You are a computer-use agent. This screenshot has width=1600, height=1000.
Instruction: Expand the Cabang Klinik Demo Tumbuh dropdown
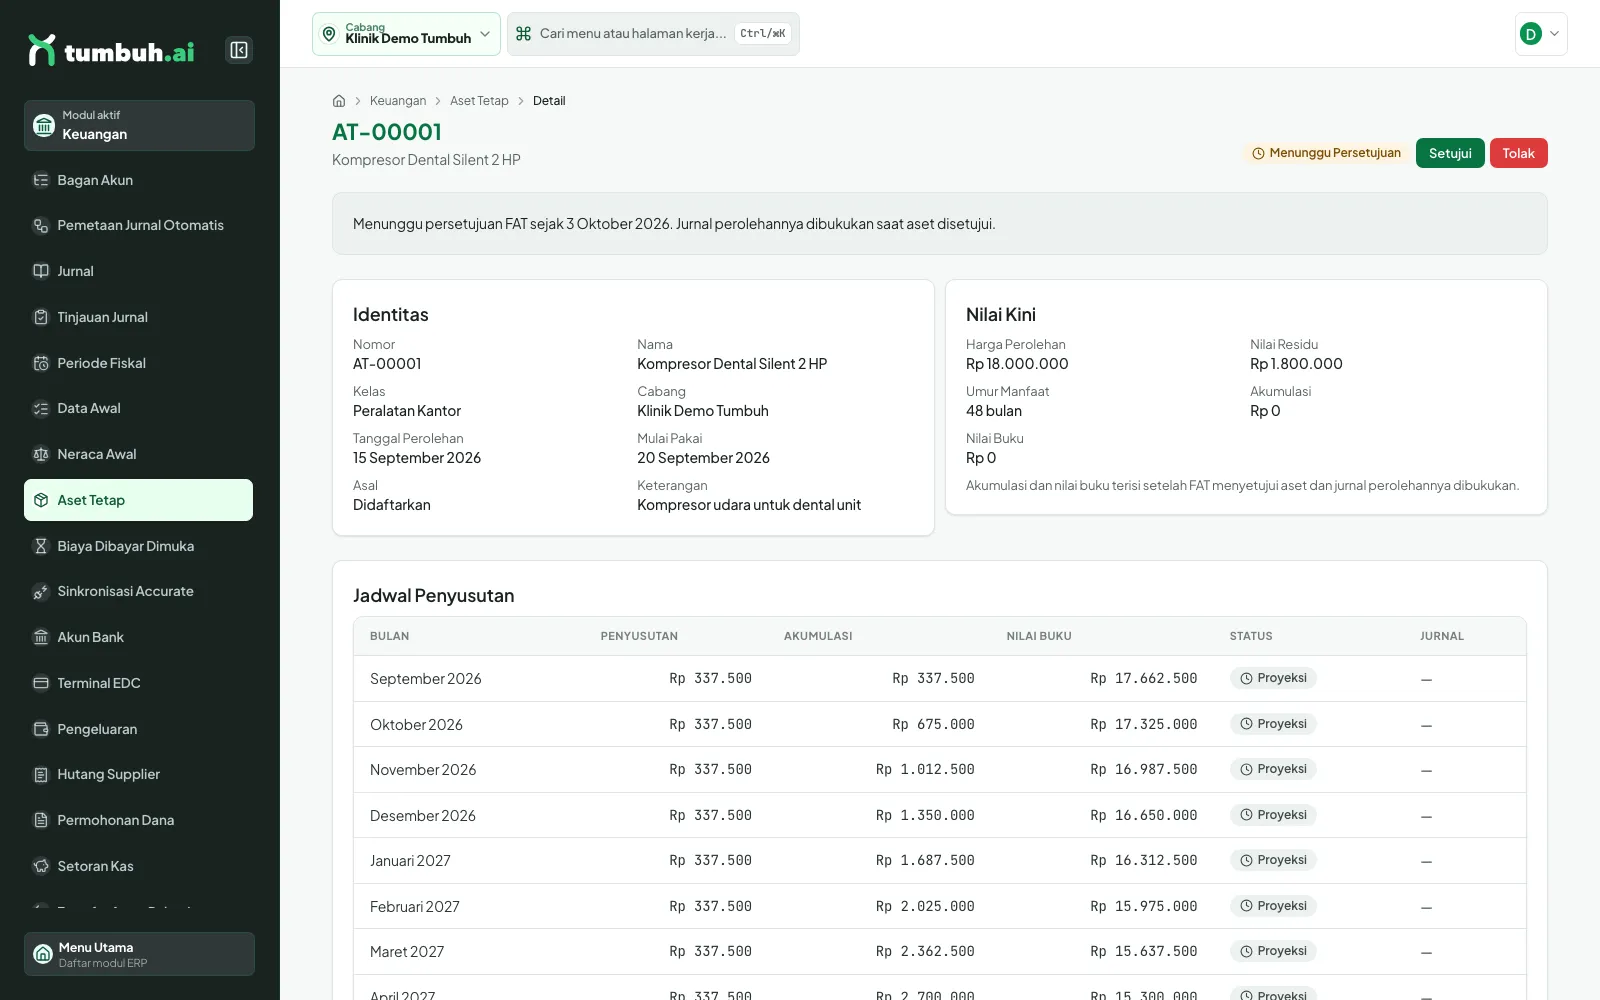406,34
